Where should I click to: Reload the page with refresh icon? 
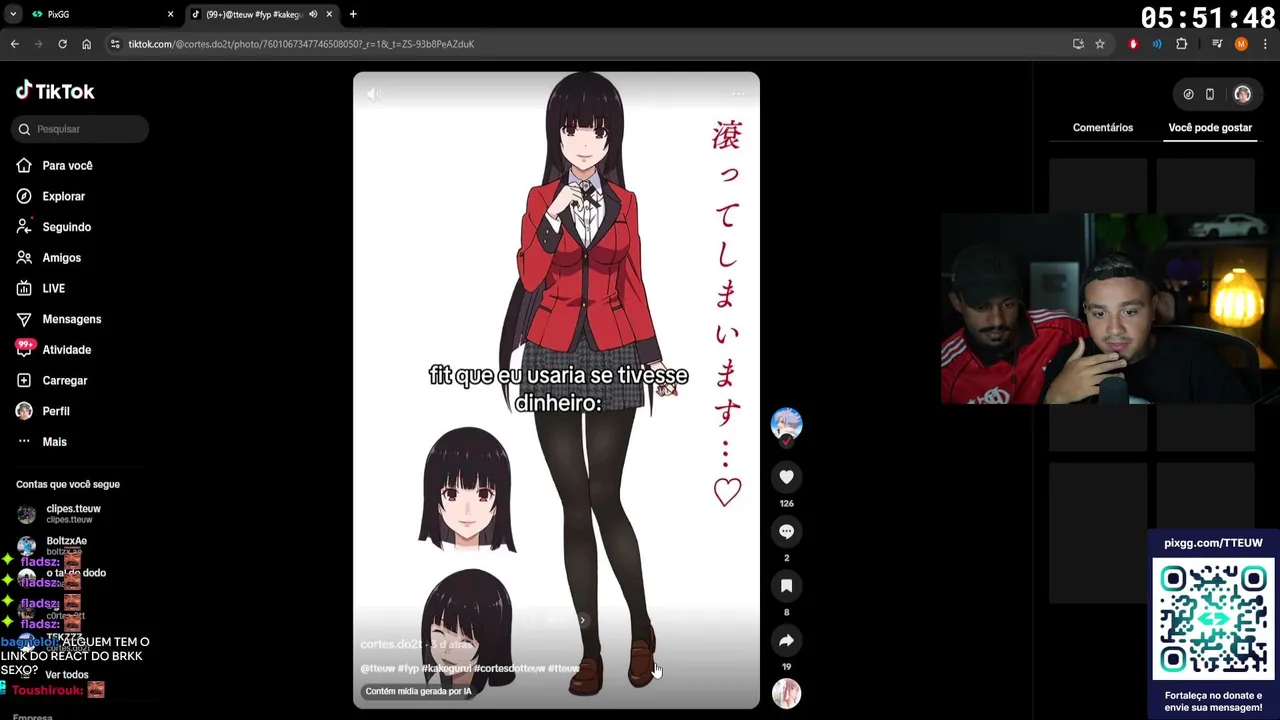(x=62, y=44)
